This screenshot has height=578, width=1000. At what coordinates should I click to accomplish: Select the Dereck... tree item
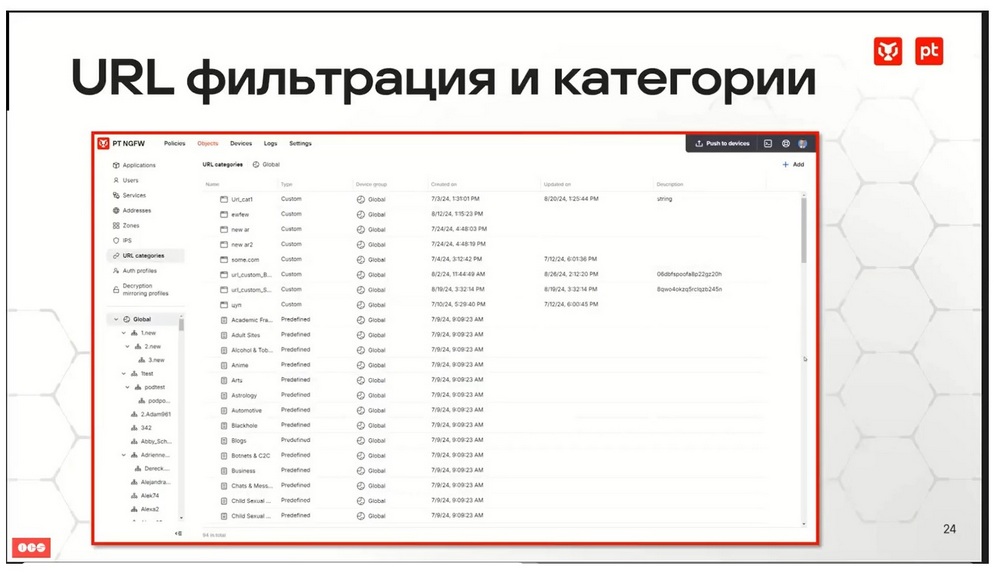pyautogui.click(x=153, y=469)
